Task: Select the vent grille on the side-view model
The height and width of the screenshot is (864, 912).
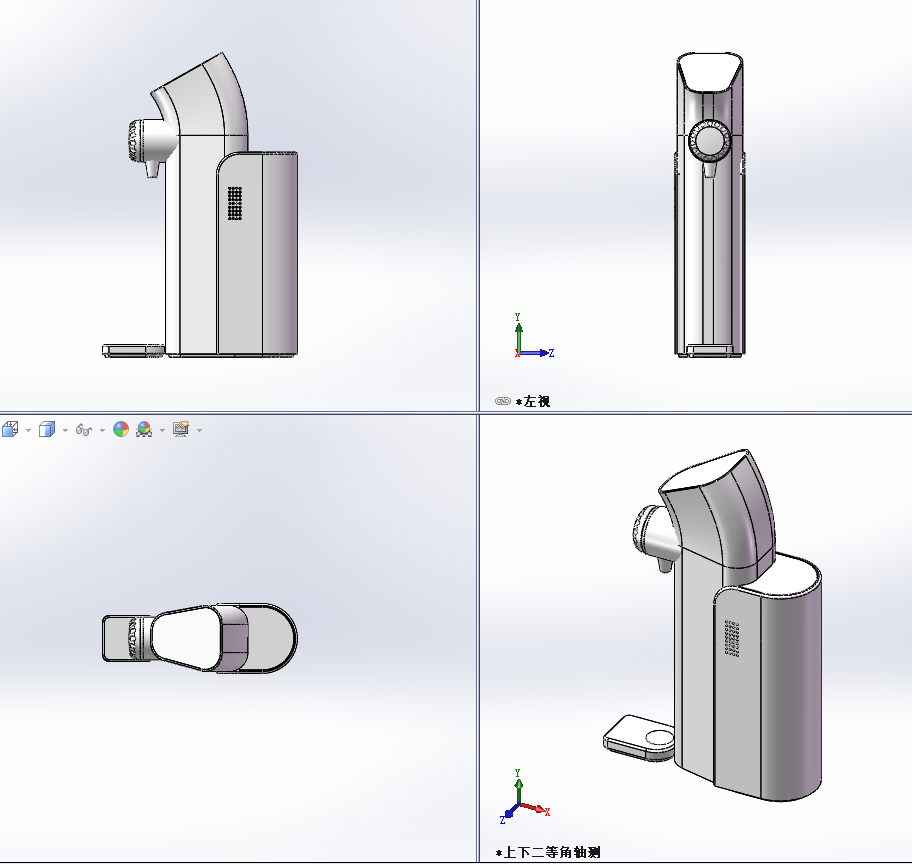Action: [235, 203]
